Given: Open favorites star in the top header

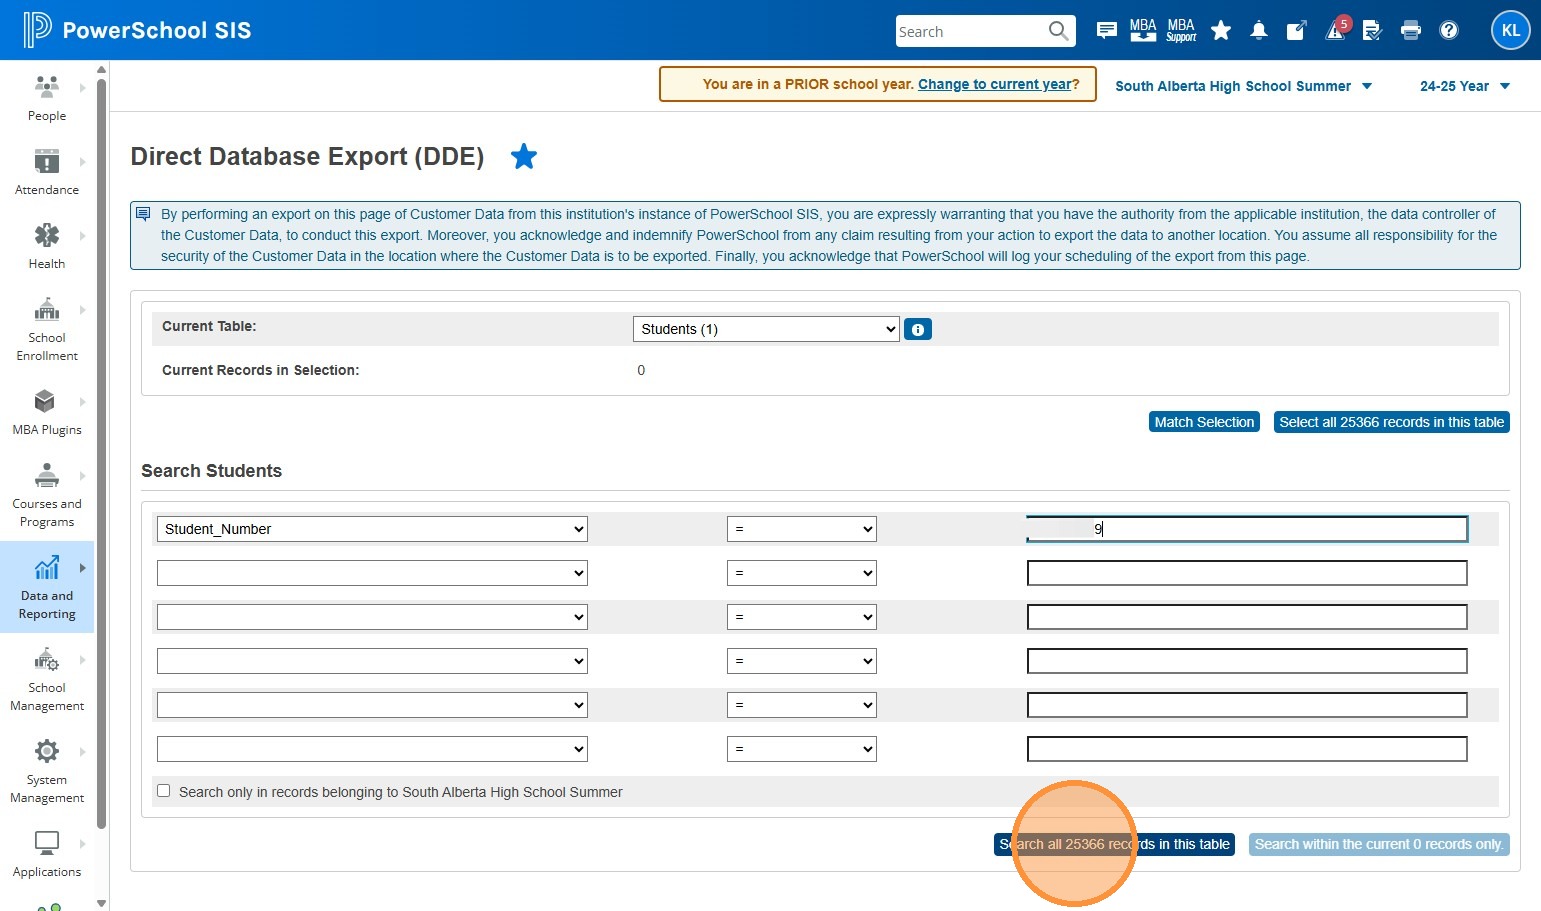Looking at the screenshot, I should (x=1221, y=31).
